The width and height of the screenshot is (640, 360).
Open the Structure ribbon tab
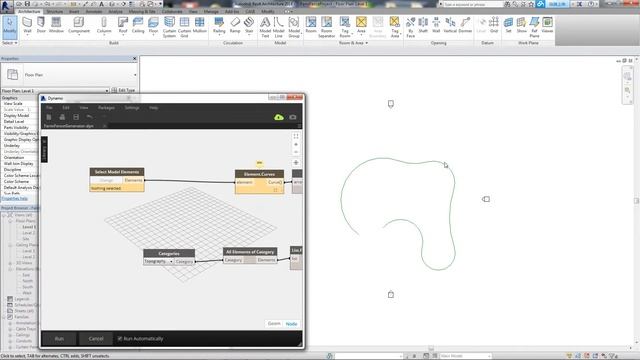point(55,11)
